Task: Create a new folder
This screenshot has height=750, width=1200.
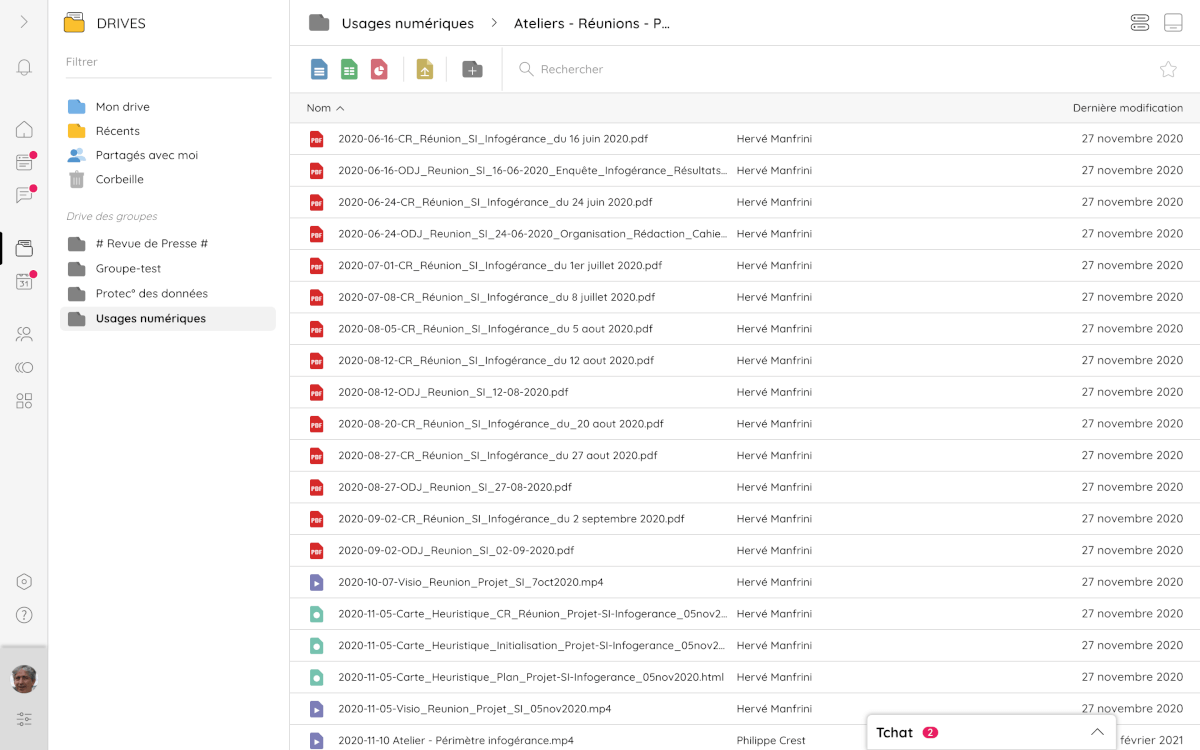Action: 472,69
